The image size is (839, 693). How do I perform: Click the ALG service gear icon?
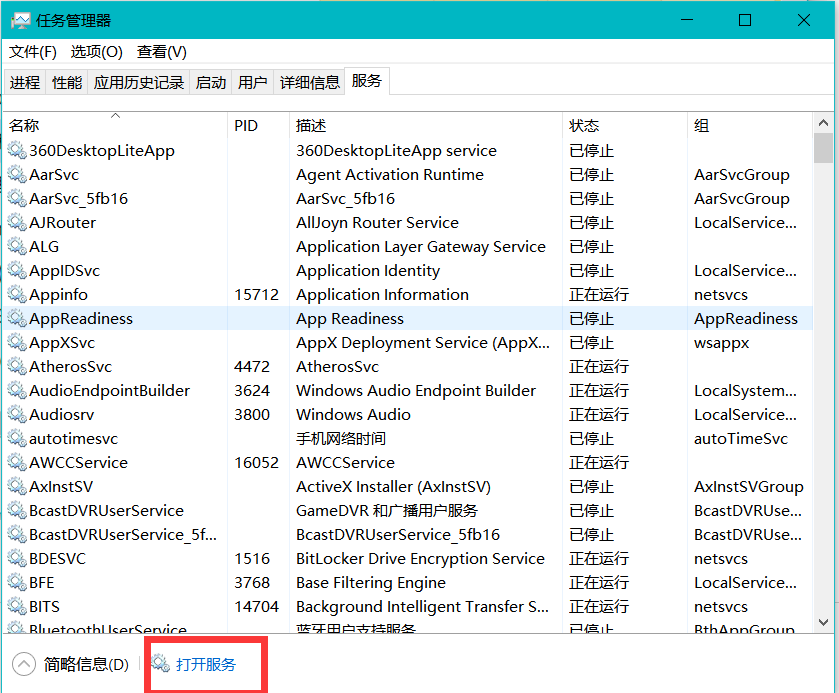pos(17,247)
